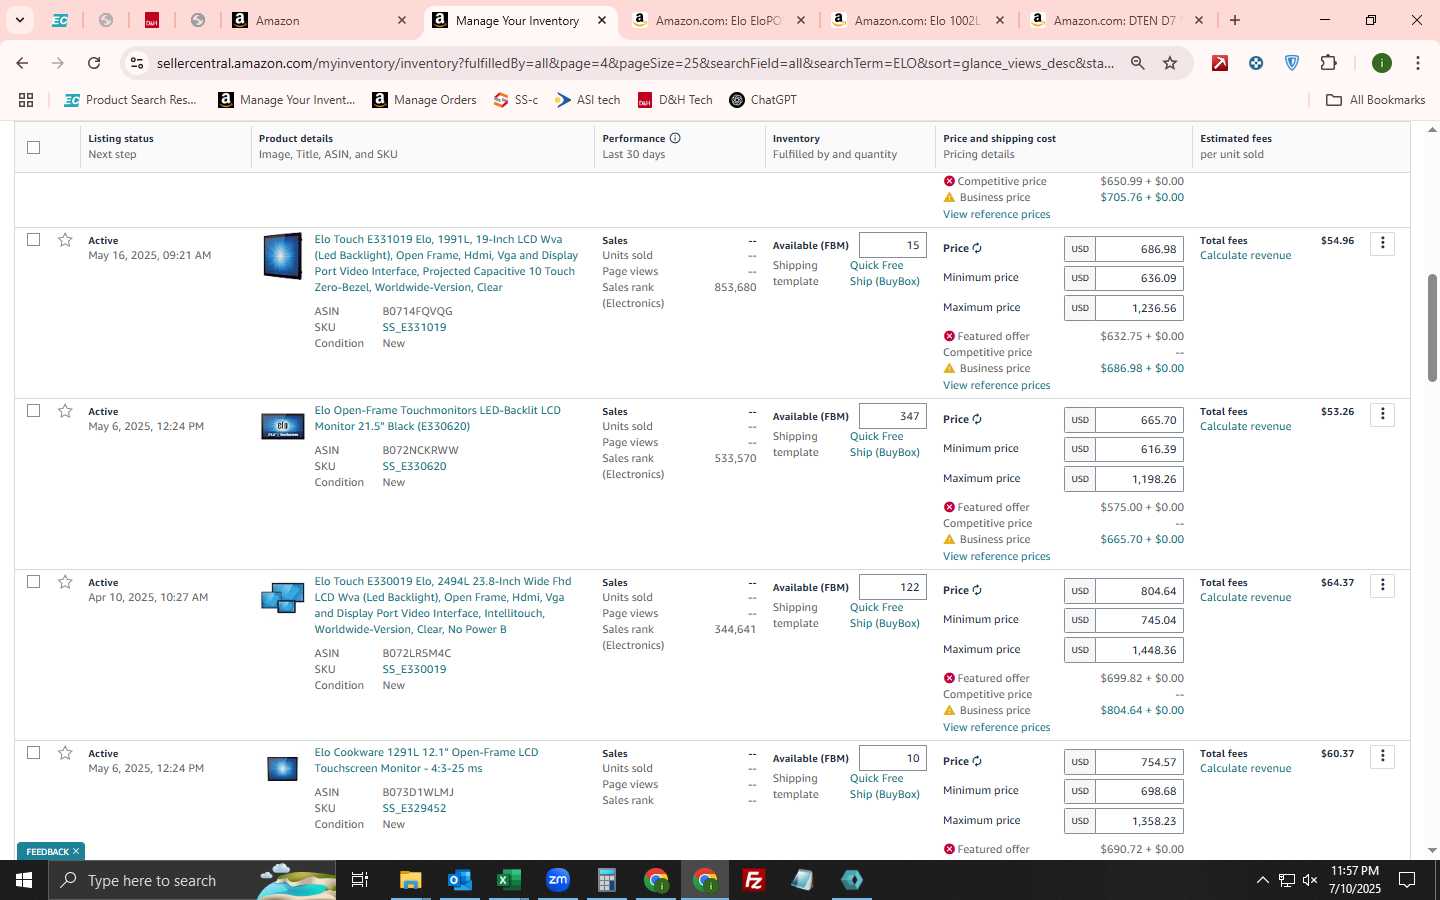Image resolution: width=1440 pixels, height=900 pixels.
Task: Switch to the DTEN D7 Amazon tab
Action: coord(1118,20)
